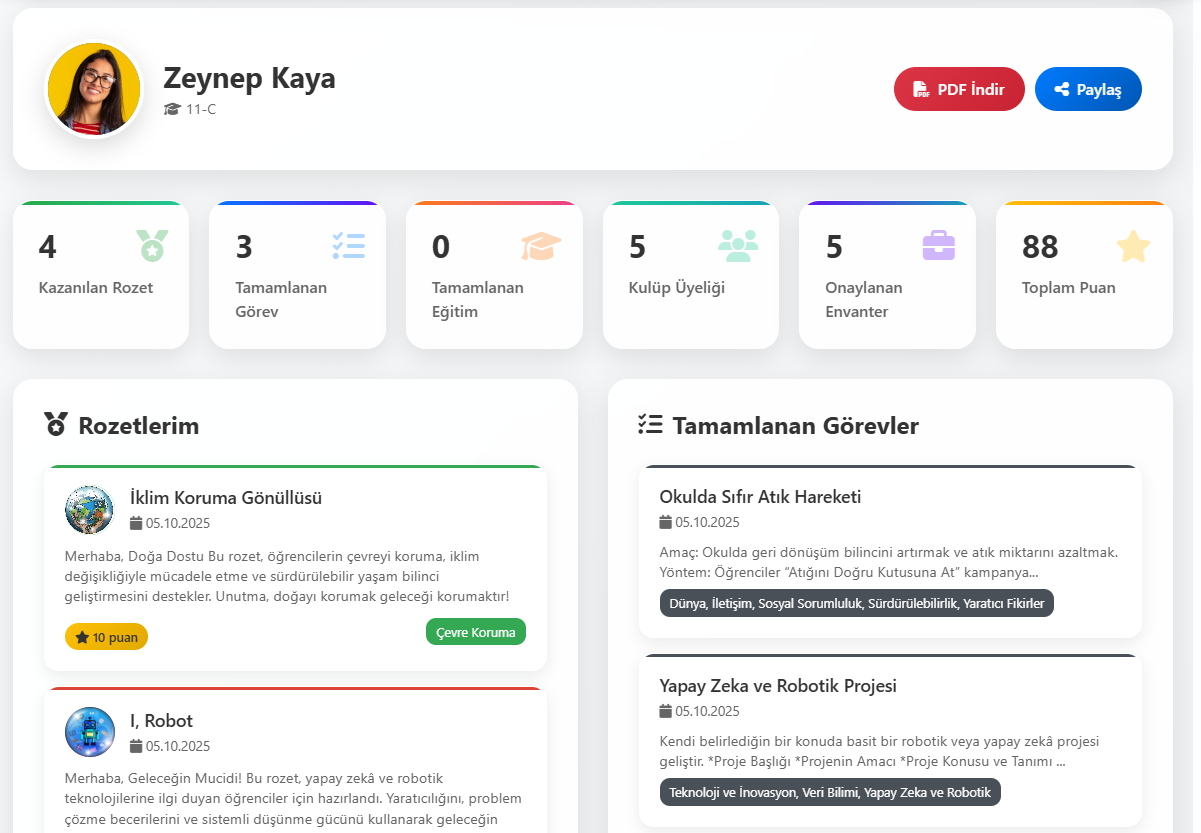Click the PDF İndir button
Screen dimensions: 1201x833
958,88
